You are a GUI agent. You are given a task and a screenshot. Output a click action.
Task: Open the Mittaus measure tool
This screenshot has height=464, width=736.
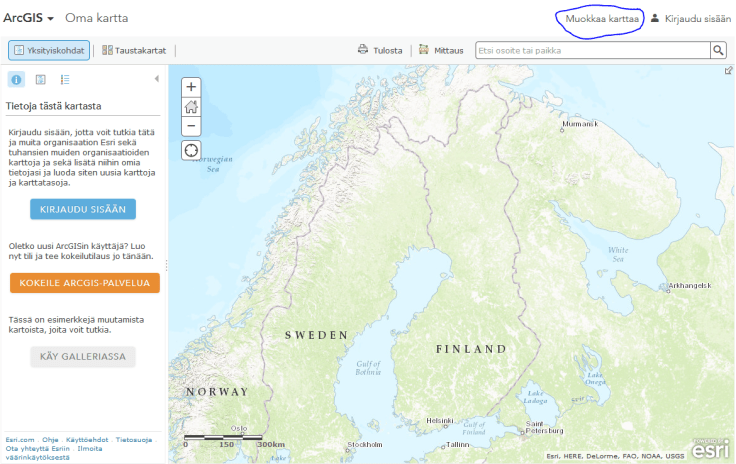tap(441, 50)
